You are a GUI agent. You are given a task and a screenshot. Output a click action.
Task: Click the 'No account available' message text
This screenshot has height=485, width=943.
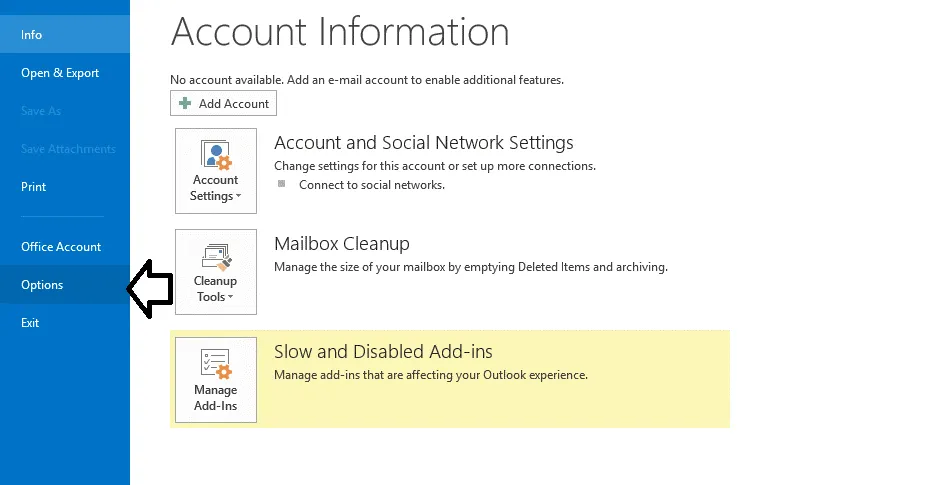point(367,79)
